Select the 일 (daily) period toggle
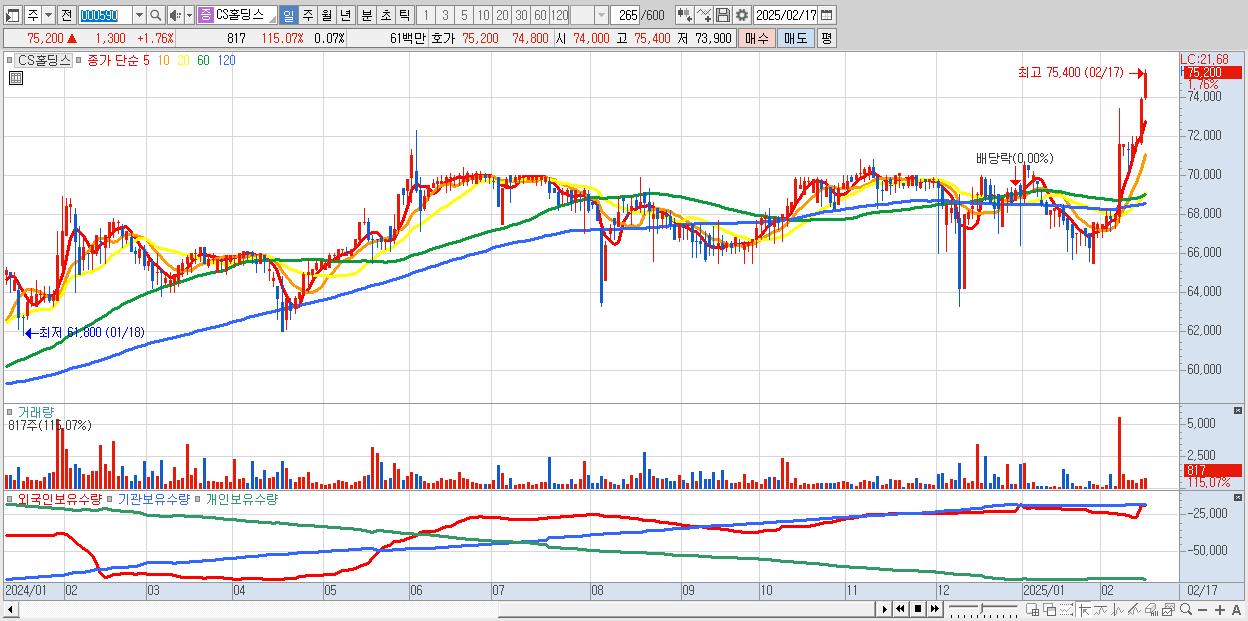The width and height of the screenshot is (1248, 621). click(288, 16)
